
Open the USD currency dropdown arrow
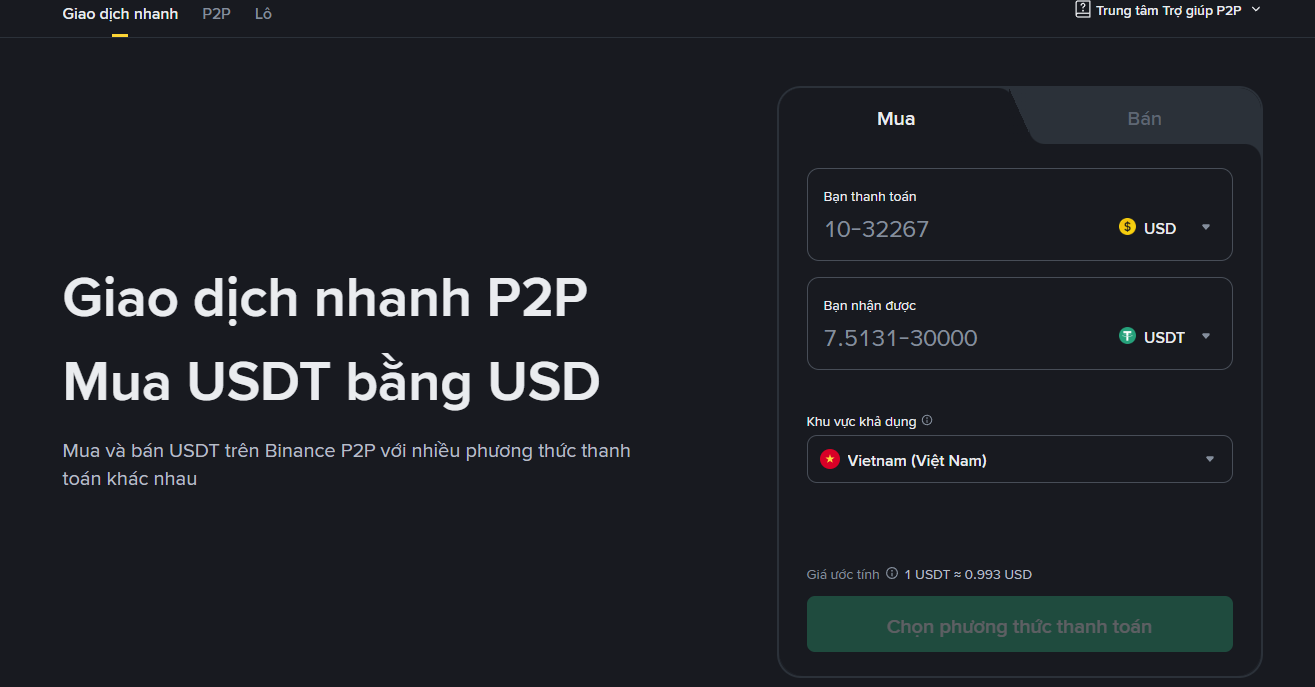pyautogui.click(x=1206, y=227)
